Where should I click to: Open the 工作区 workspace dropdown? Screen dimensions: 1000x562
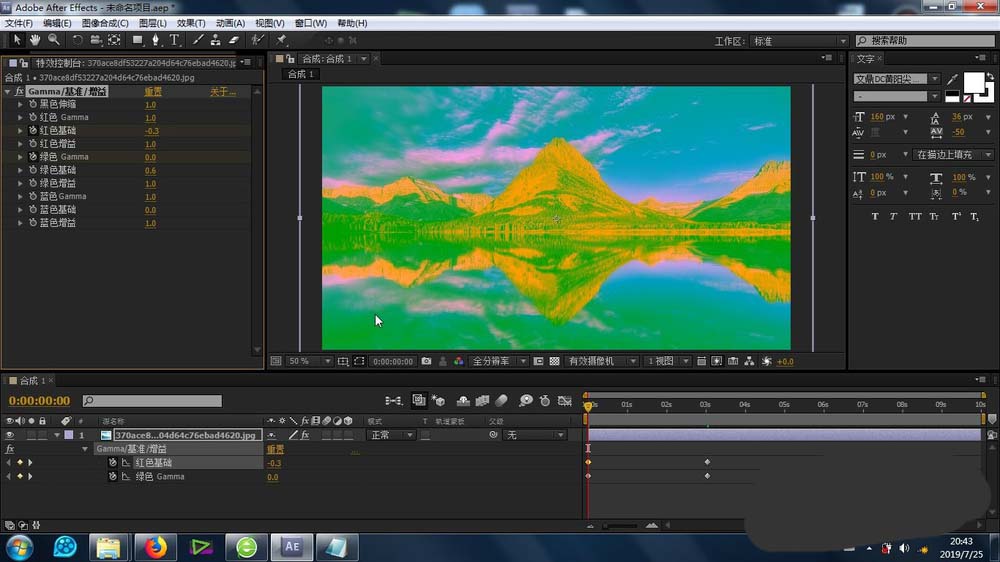click(800, 41)
